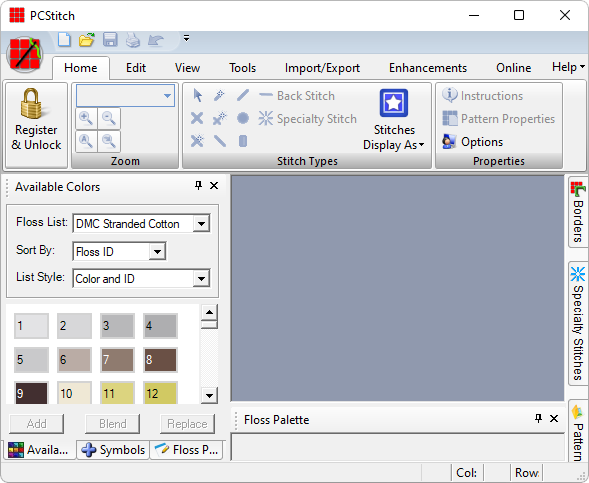The width and height of the screenshot is (589, 483).
Task: Click the Print icon in quick toolbar
Action: (133, 39)
